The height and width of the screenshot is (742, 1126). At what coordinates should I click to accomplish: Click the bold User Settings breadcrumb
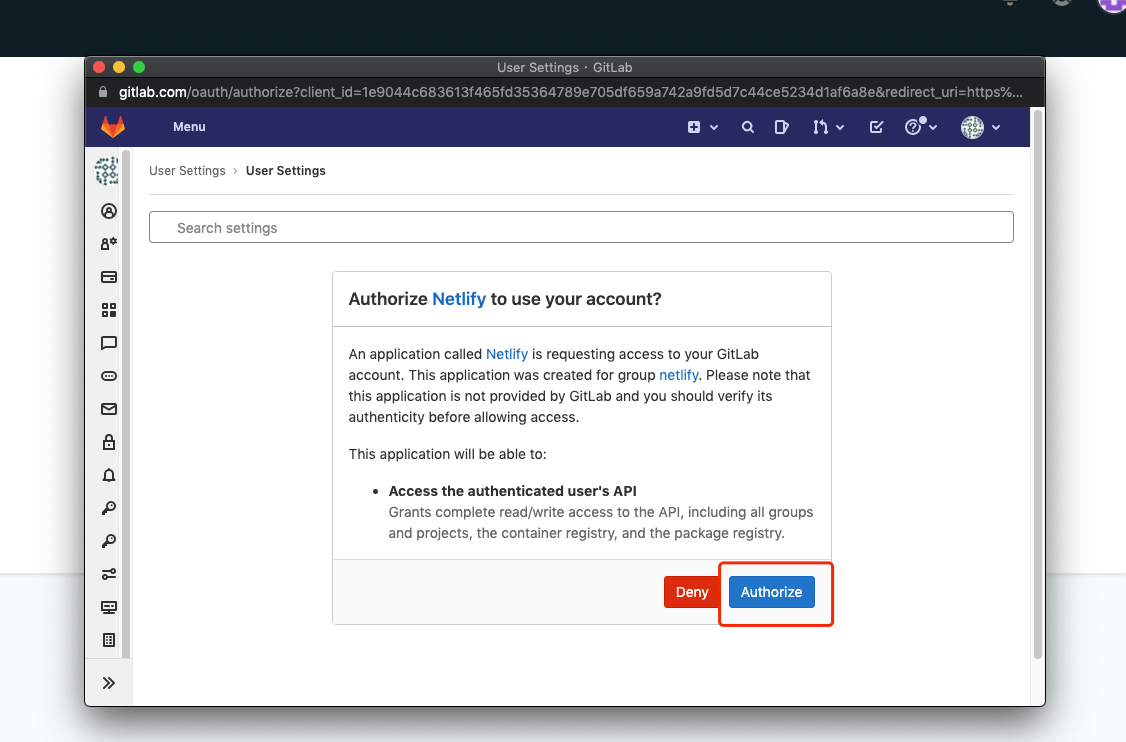click(286, 171)
